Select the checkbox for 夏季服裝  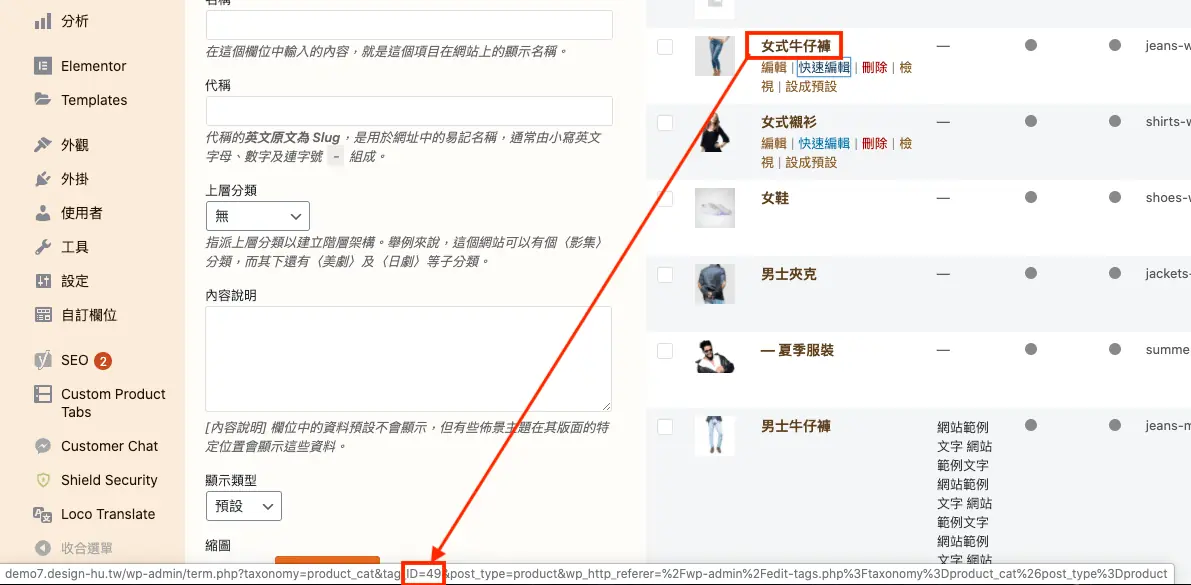665,351
